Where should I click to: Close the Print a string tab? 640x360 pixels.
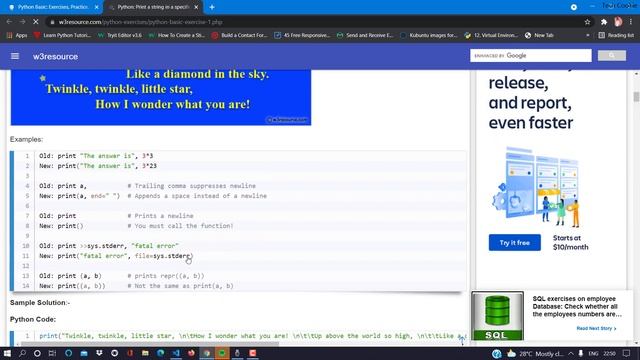pos(196,7)
